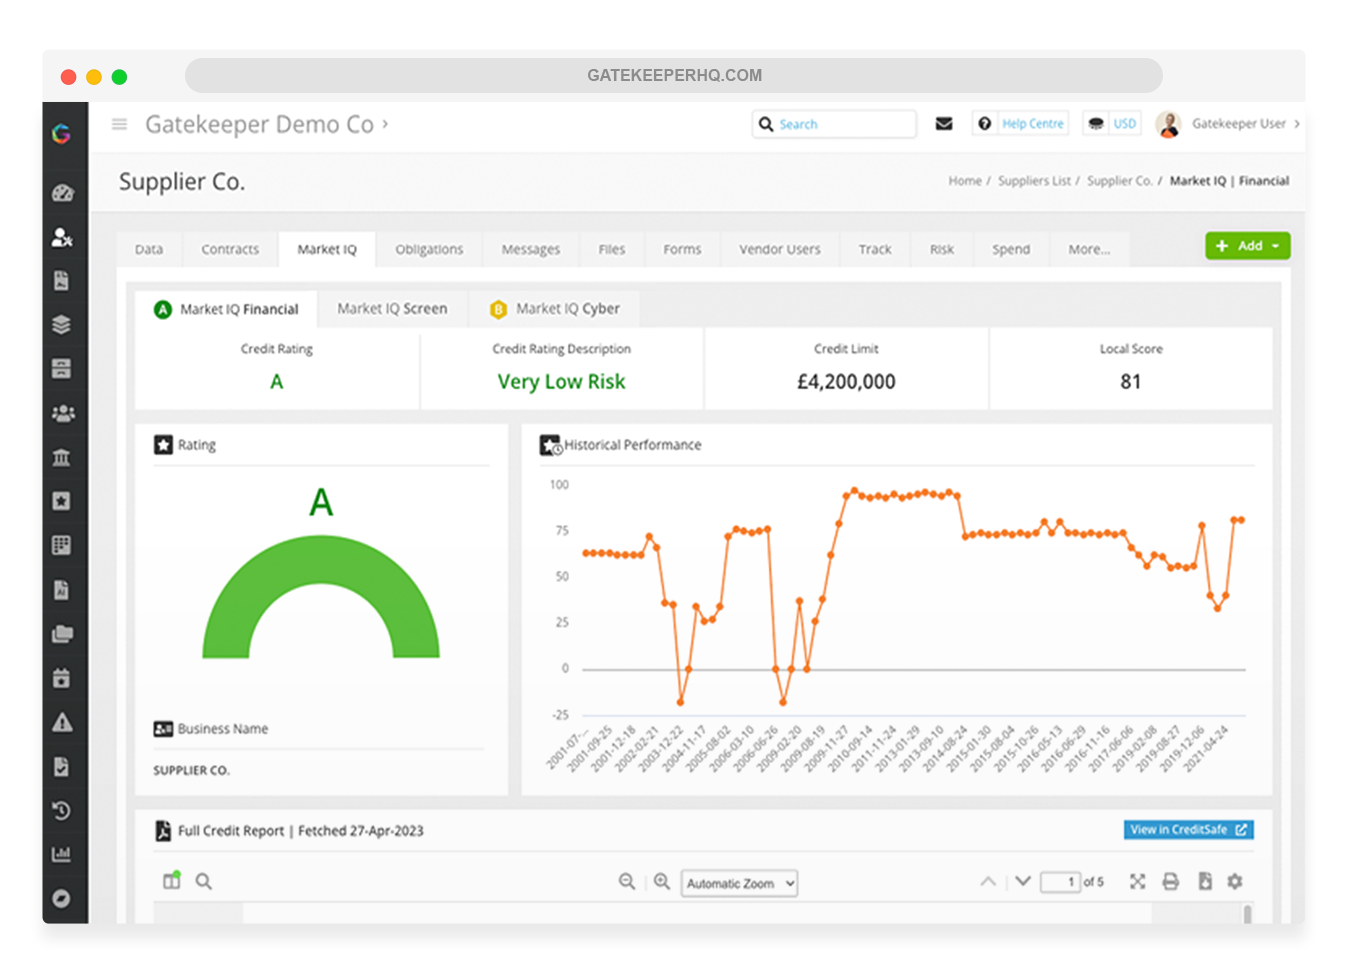Zoom in the credit report PDF

click(662, 881)
